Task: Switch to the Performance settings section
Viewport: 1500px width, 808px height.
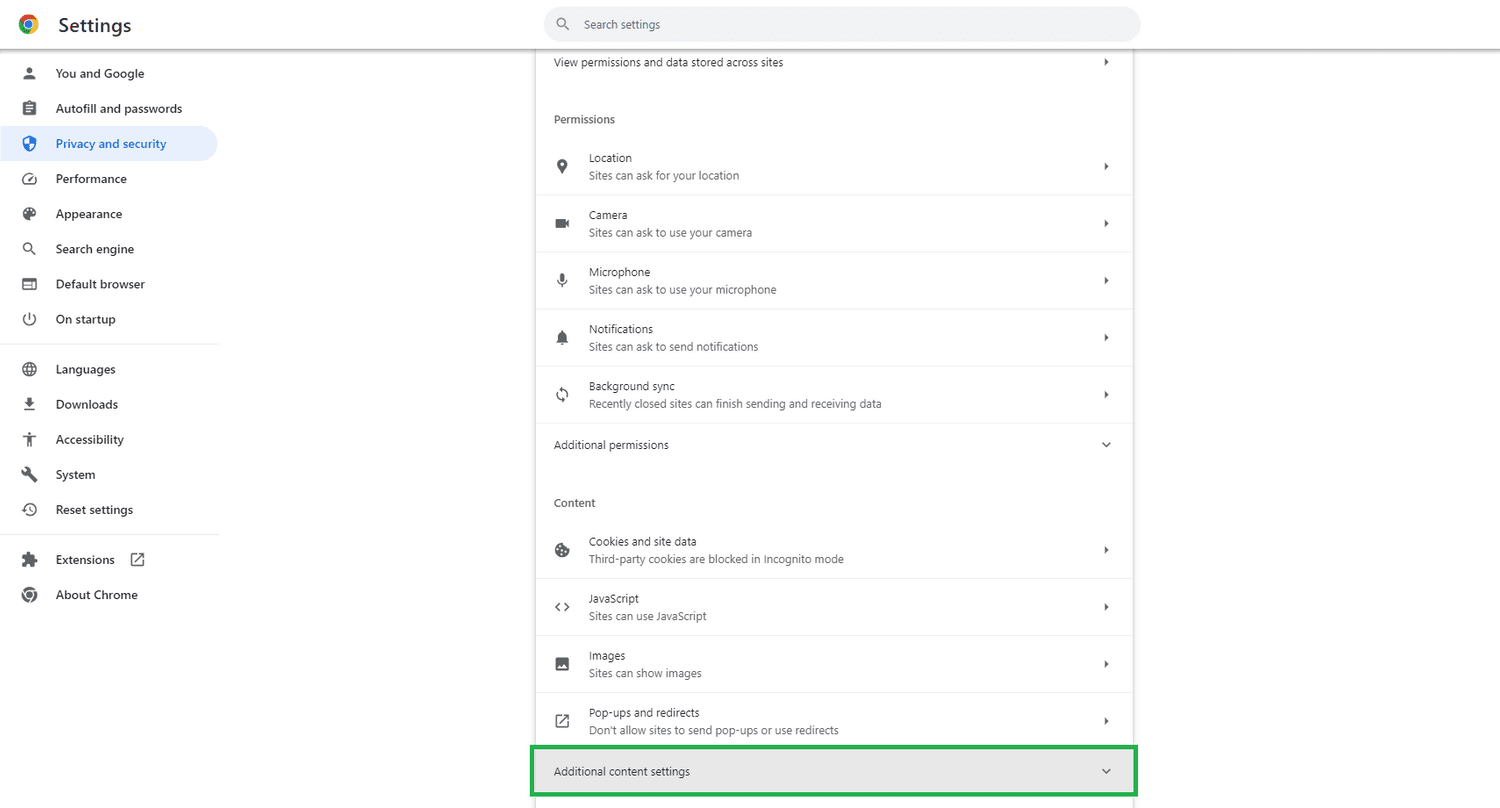Action: click(91, 178)
